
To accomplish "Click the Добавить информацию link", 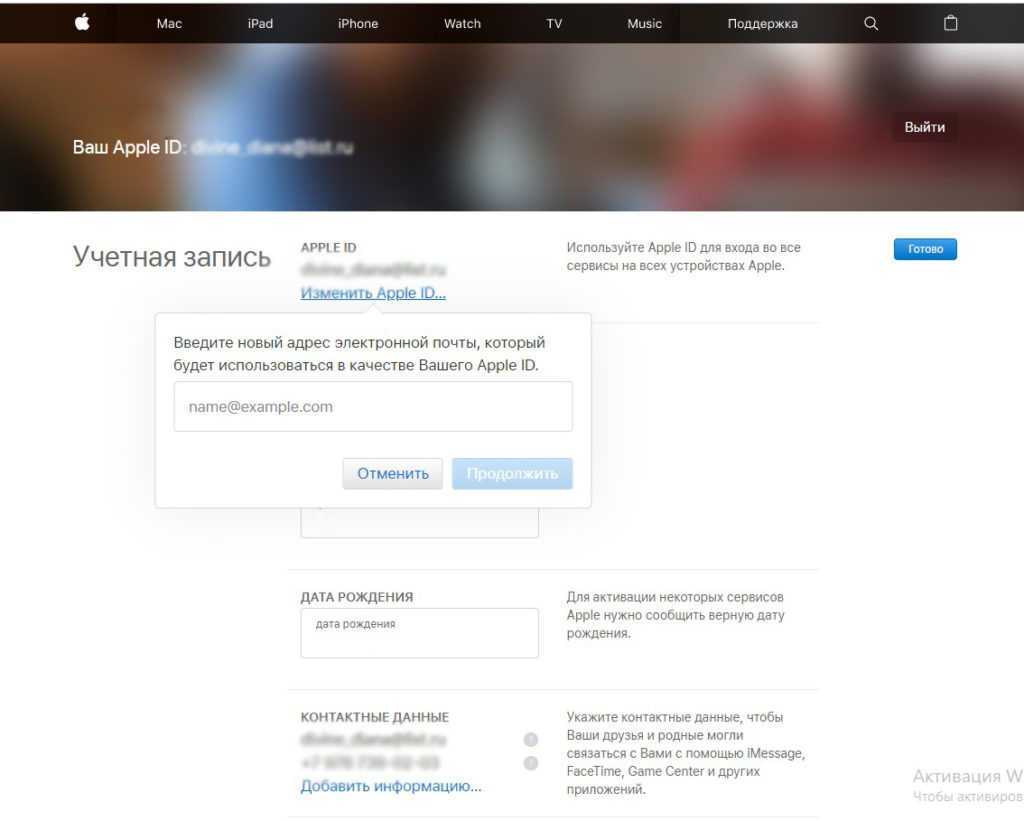I will (x=391, y=786).
